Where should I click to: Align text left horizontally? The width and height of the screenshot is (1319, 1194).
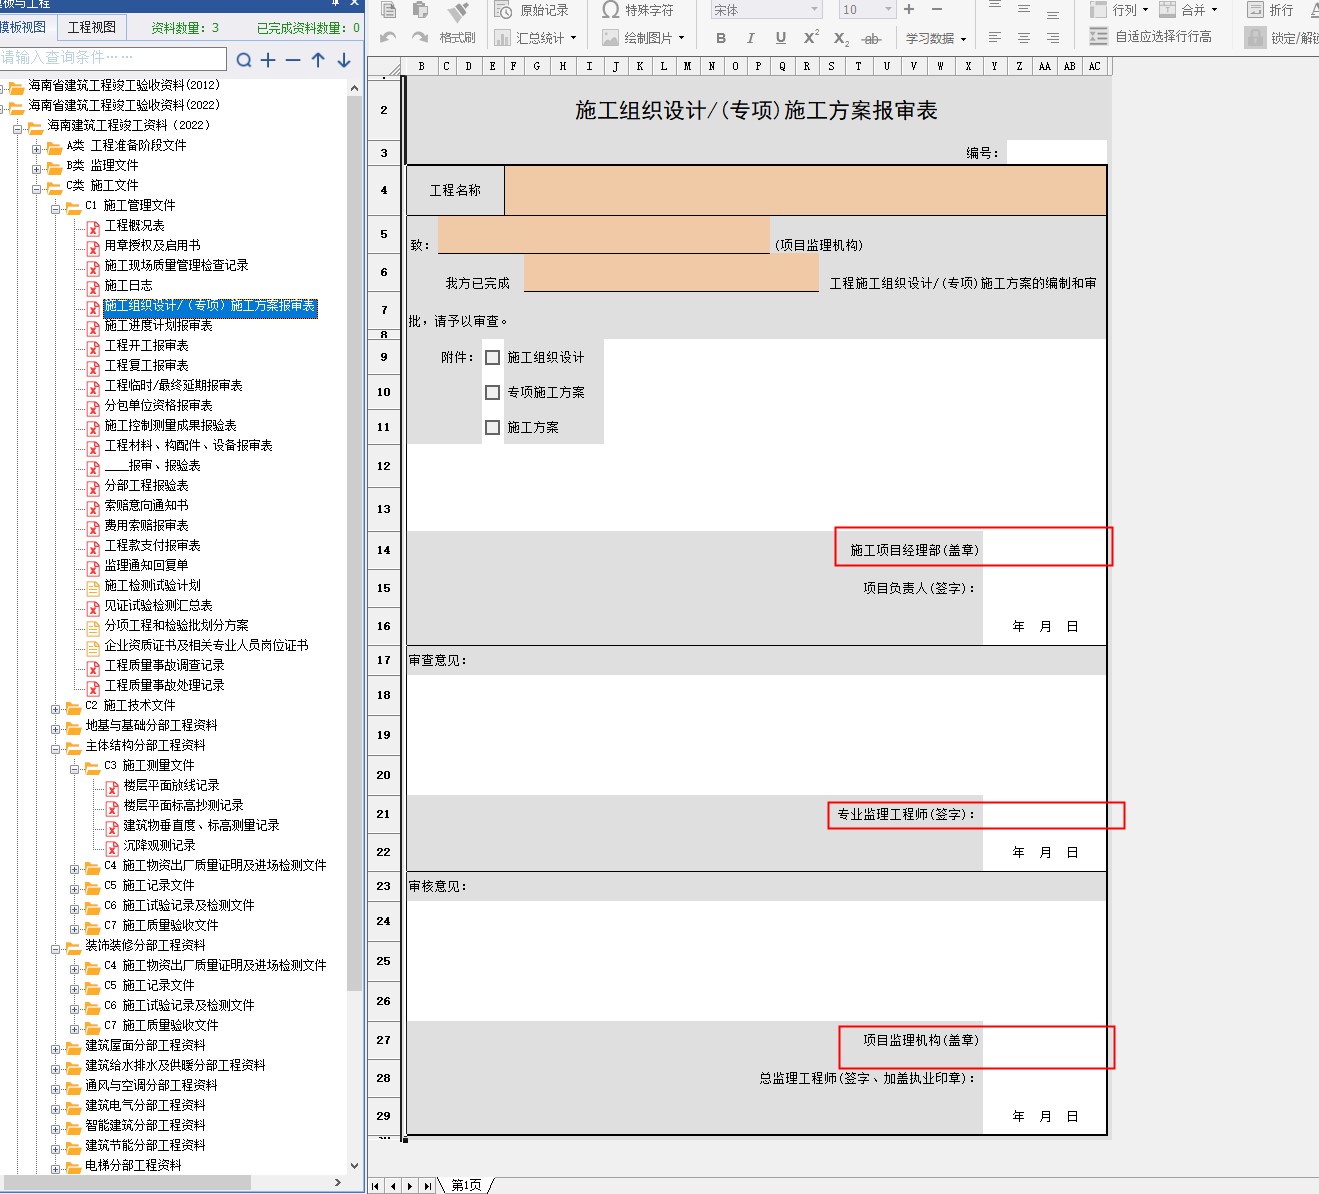[994, 38]
